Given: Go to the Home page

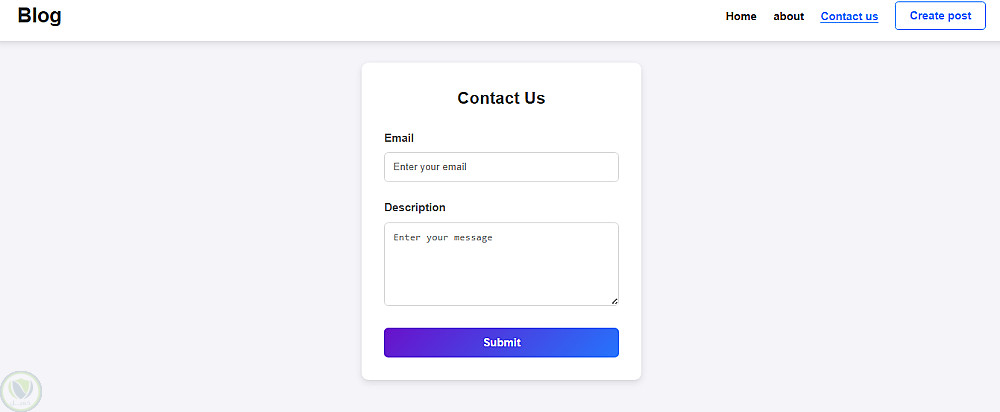Looking at the screenshot, I should 741,16.
